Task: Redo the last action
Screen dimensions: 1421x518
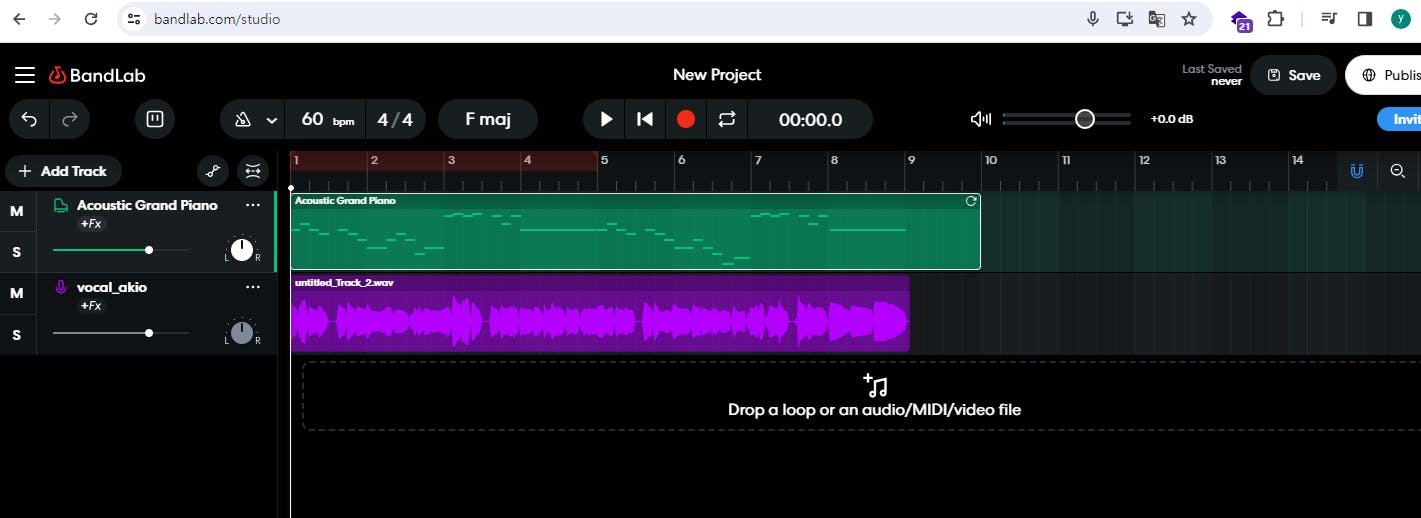Action: tap(70, 120)
